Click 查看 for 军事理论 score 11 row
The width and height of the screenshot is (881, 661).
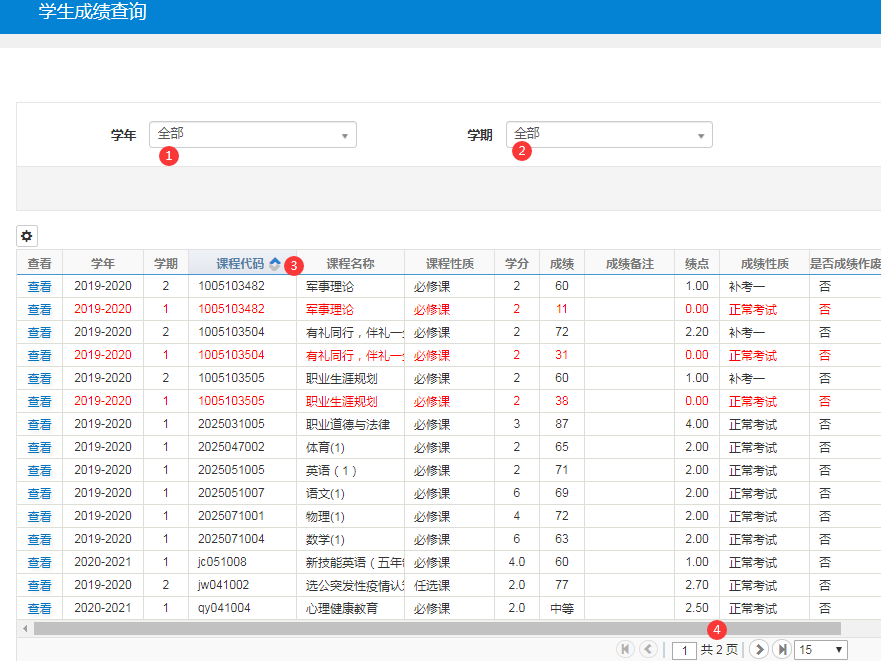click(39, 310)
